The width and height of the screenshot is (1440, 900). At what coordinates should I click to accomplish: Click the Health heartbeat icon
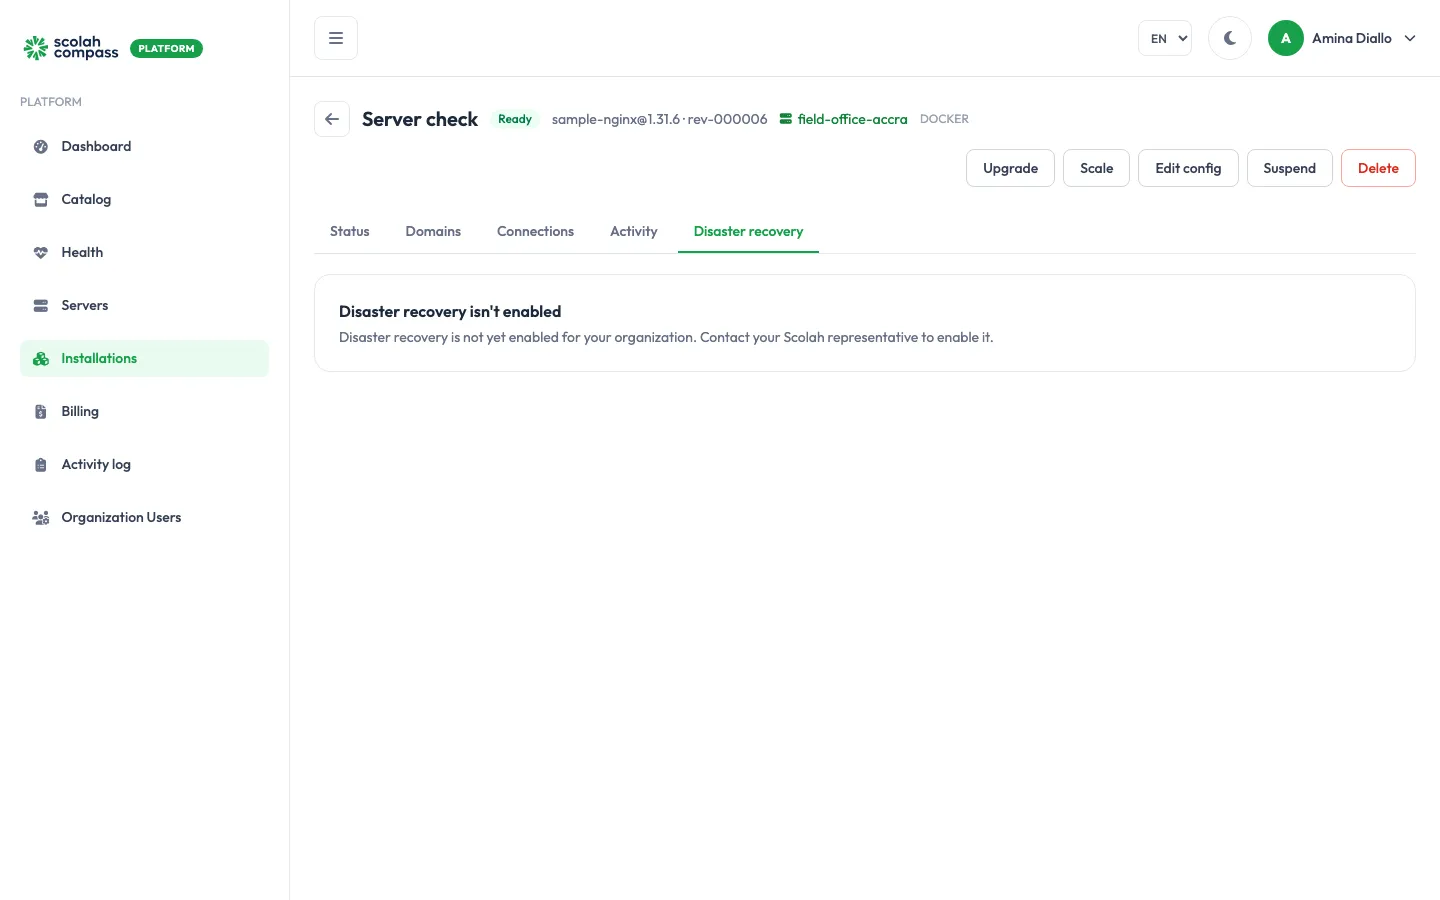click(41, 253)
